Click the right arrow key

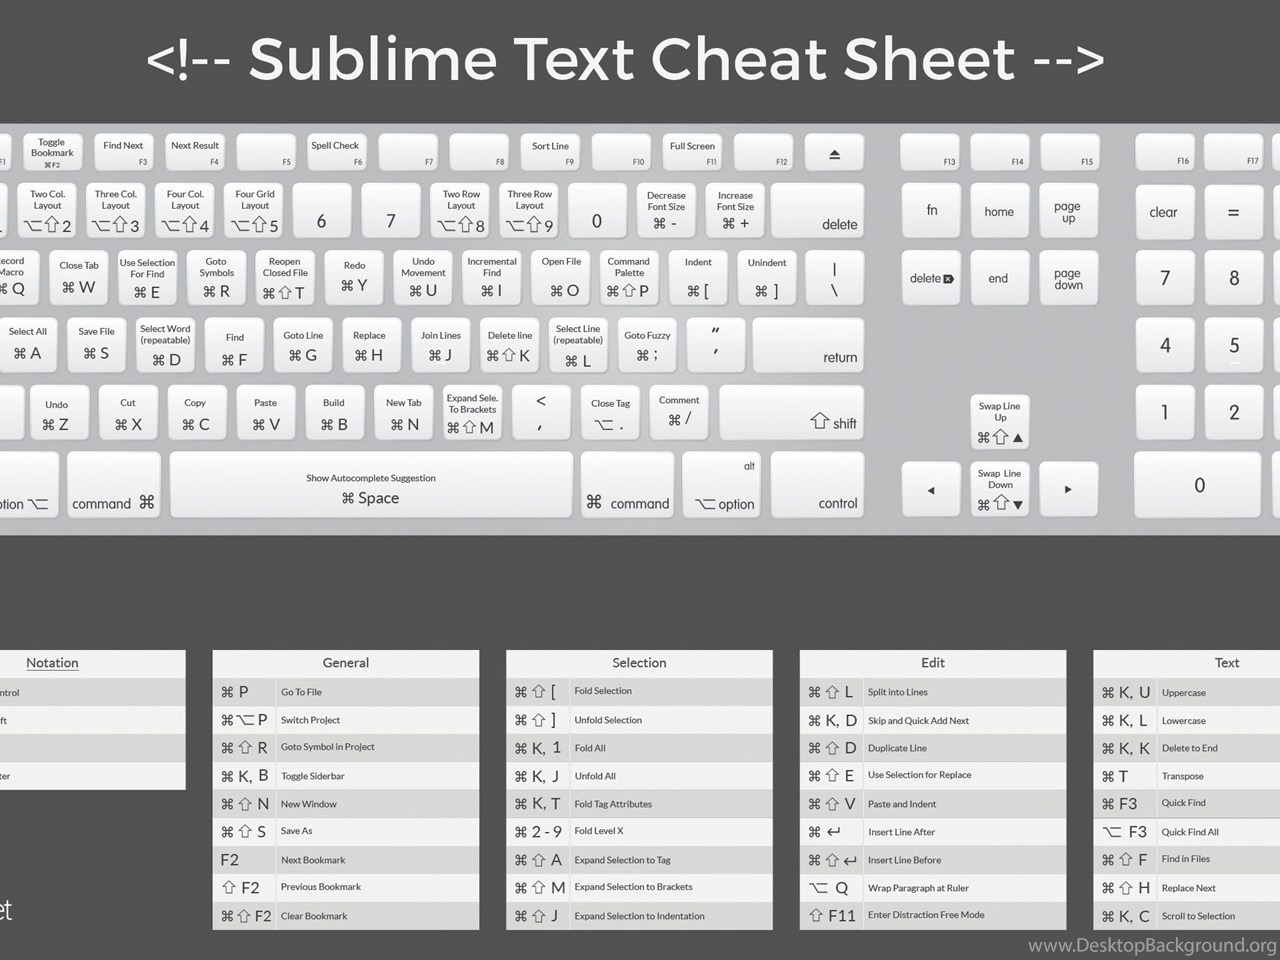1068,489
